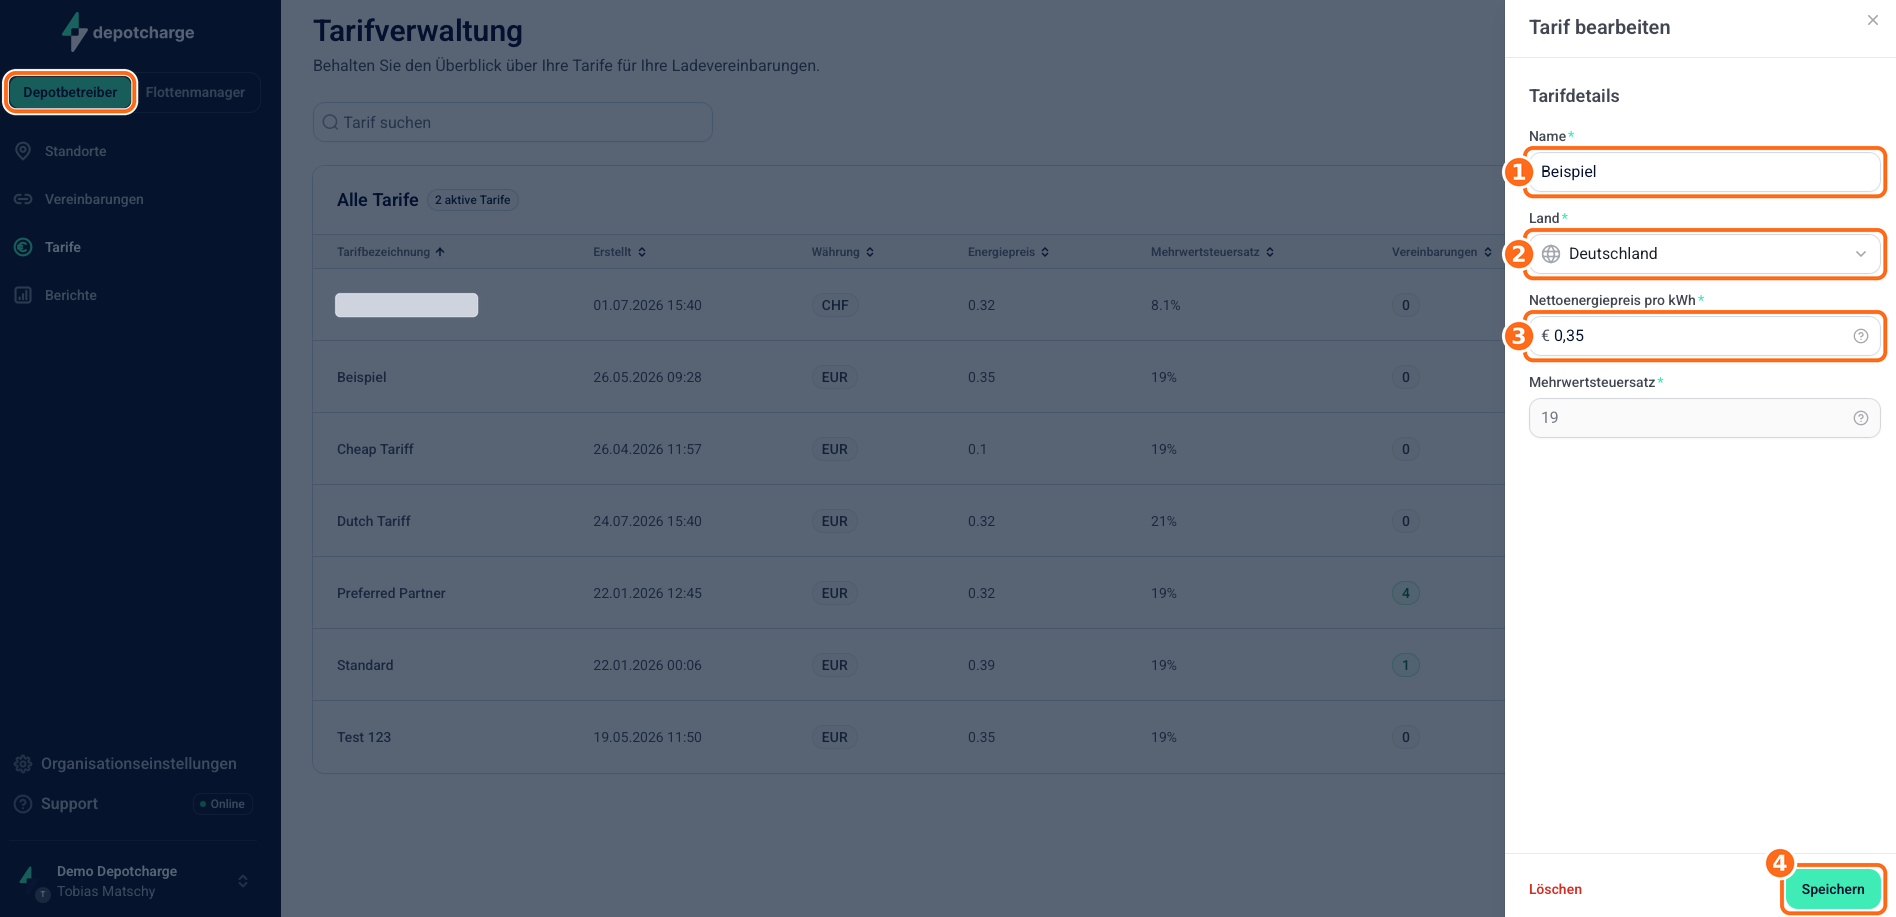The width and height of the screenshot is (1896, 917).
Task: Switch to Flottenmanager tab
Action: pos(195,92)
